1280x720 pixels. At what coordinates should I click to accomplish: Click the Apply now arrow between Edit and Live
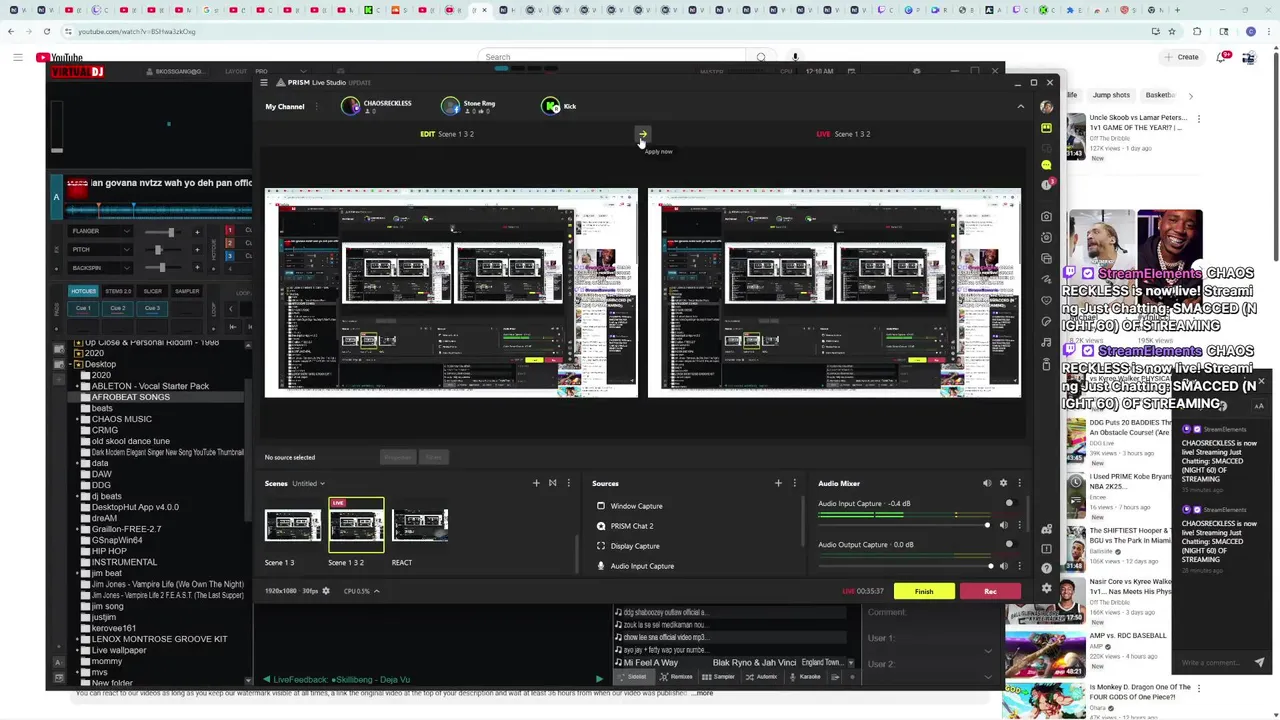643,133
